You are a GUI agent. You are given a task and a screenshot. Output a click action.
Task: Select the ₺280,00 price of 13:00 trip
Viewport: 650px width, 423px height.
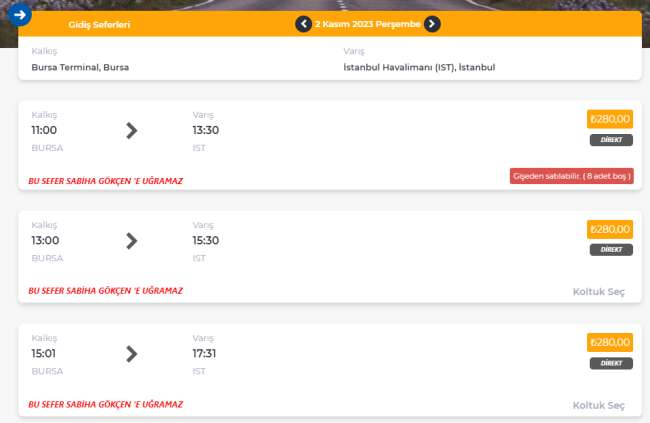[610, 229]
